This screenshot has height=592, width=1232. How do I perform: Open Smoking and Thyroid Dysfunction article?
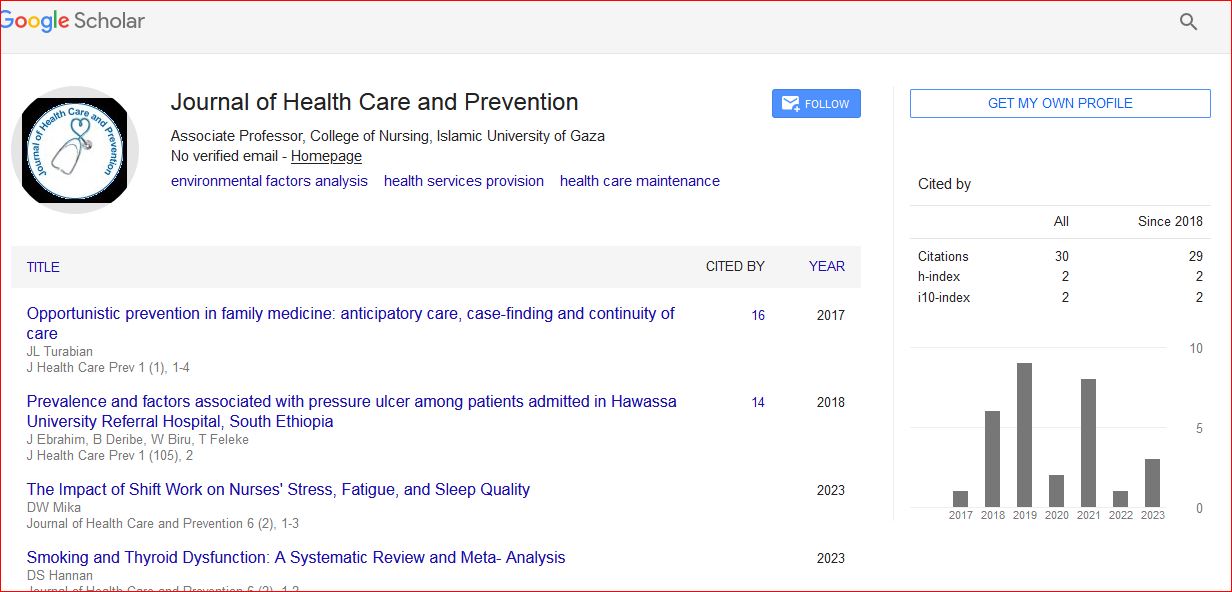pos(296,557)
